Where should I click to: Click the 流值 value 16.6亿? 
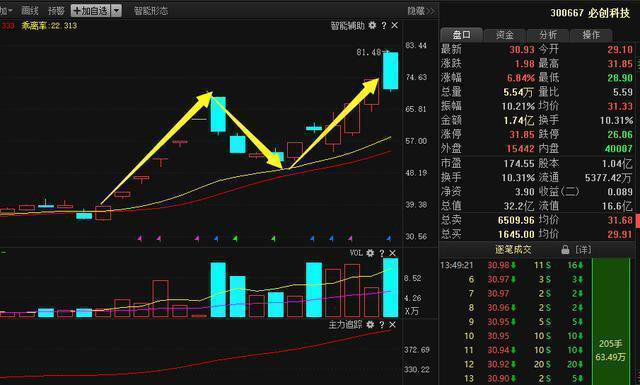tap(617, 206)
